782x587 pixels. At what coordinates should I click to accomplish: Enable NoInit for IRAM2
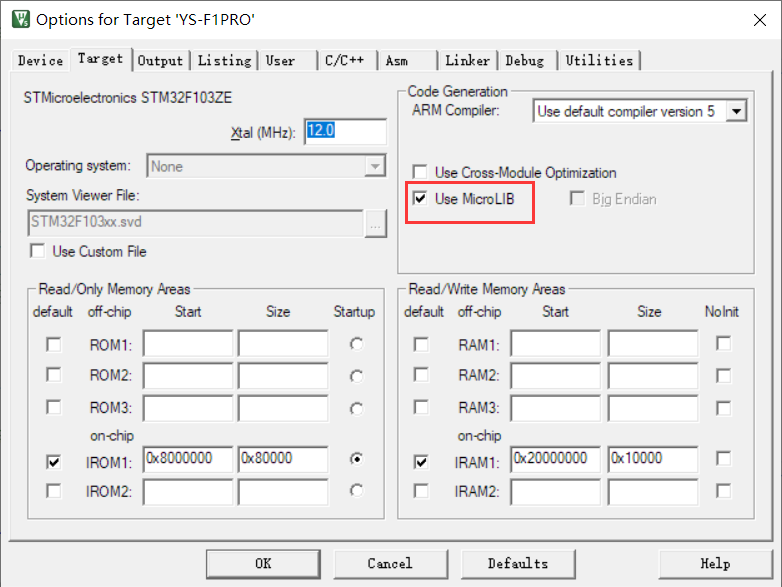pyautogui.click(x=723, y=491)
